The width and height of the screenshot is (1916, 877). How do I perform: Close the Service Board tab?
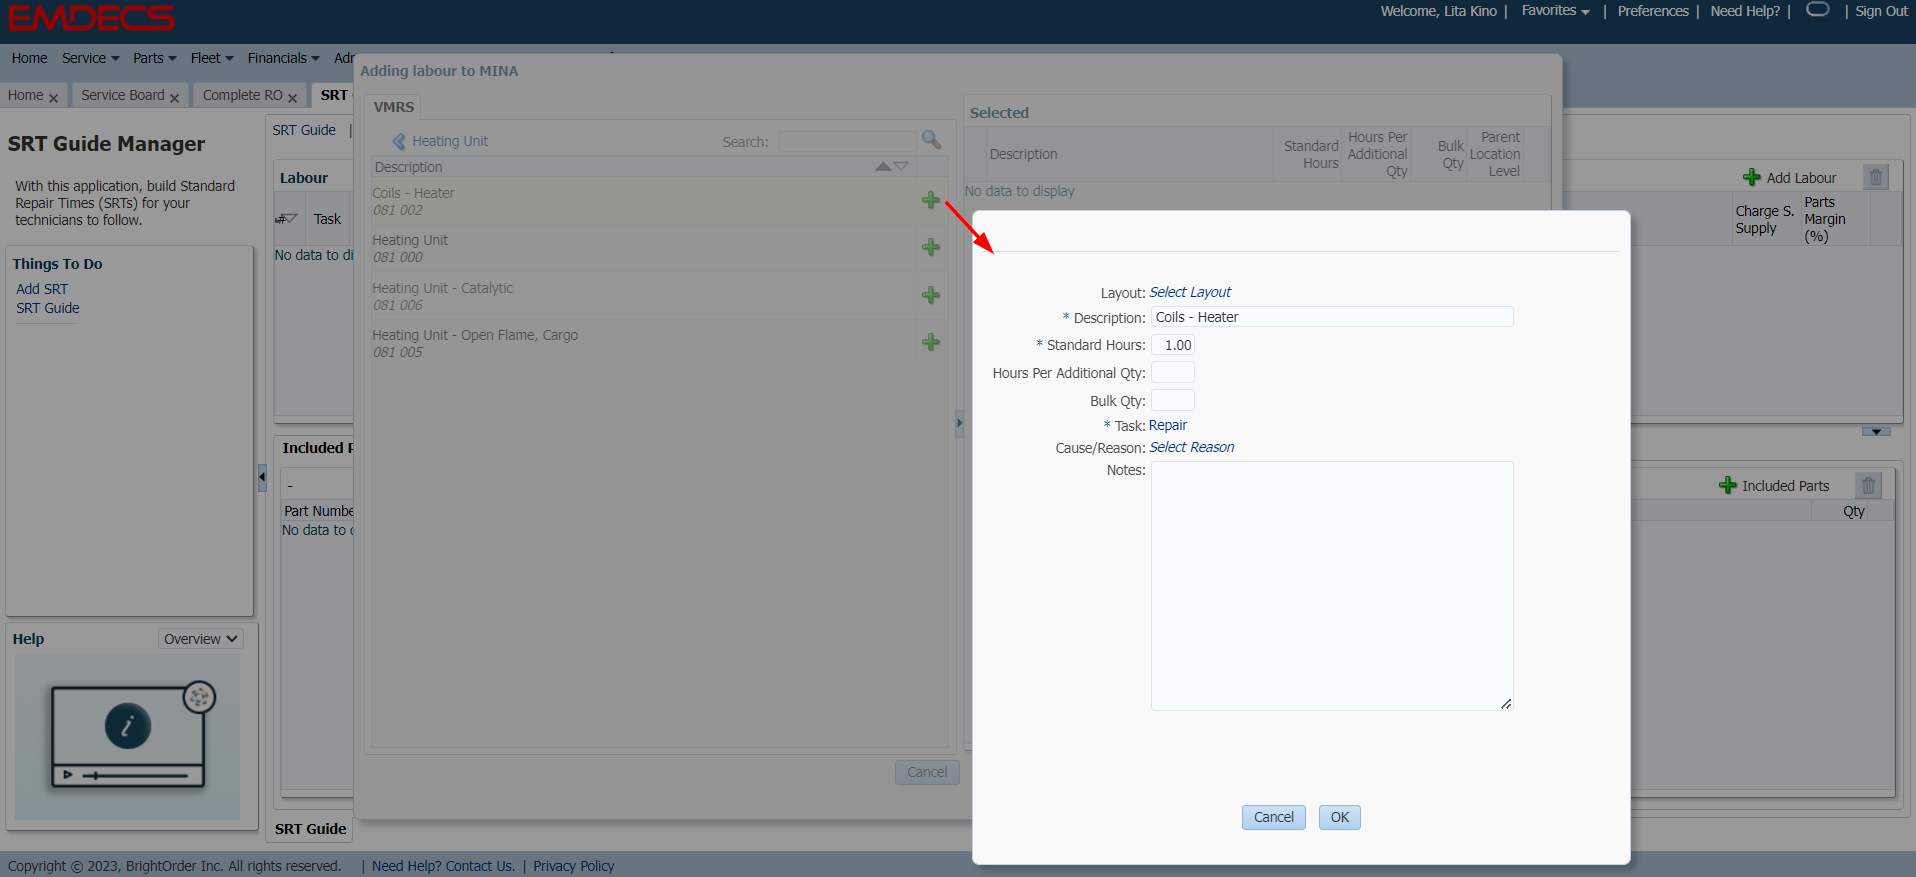click(174, 97)
